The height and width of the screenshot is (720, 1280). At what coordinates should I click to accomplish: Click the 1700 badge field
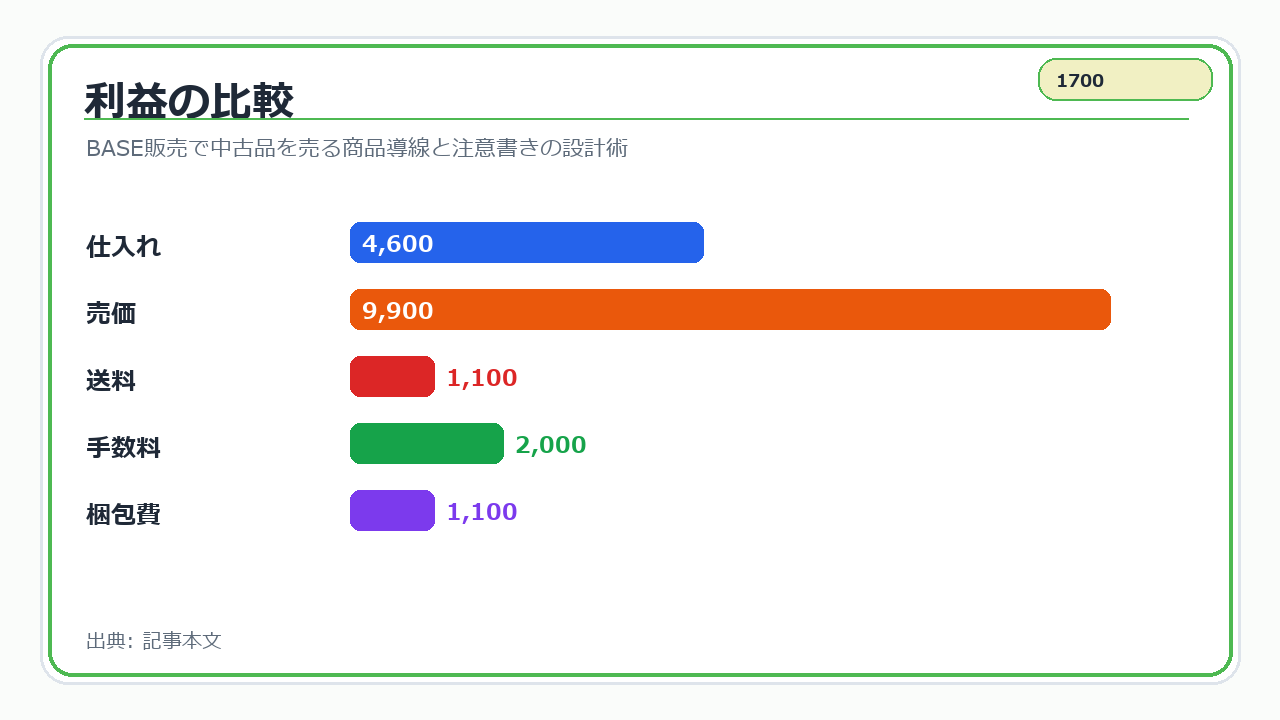coord(1125,80)
